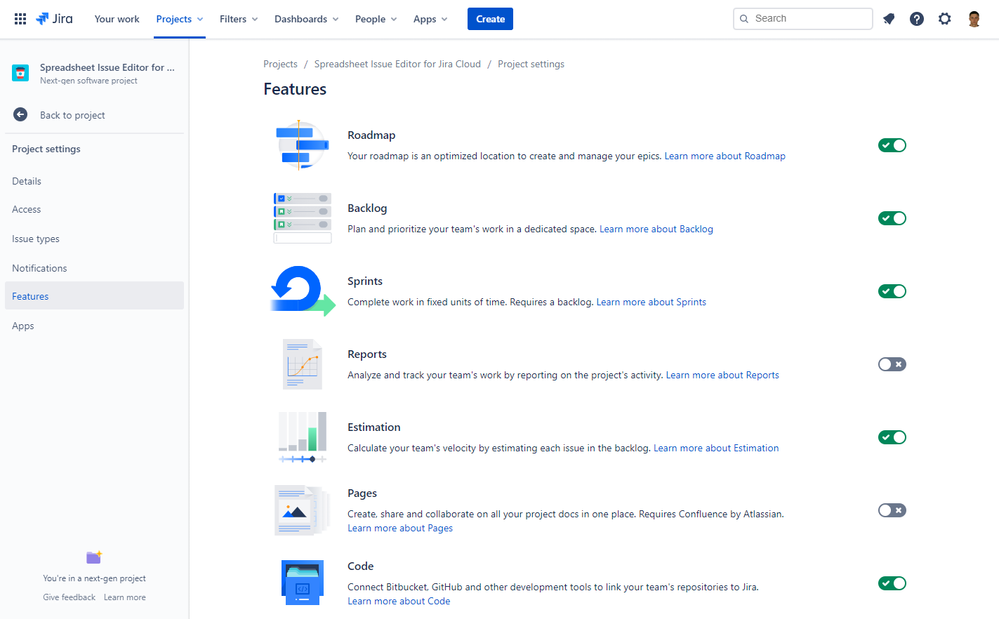The width and height of the screenshot is (999, 619).
Task: Enable the Reports feature toggle
Action: 892,364
